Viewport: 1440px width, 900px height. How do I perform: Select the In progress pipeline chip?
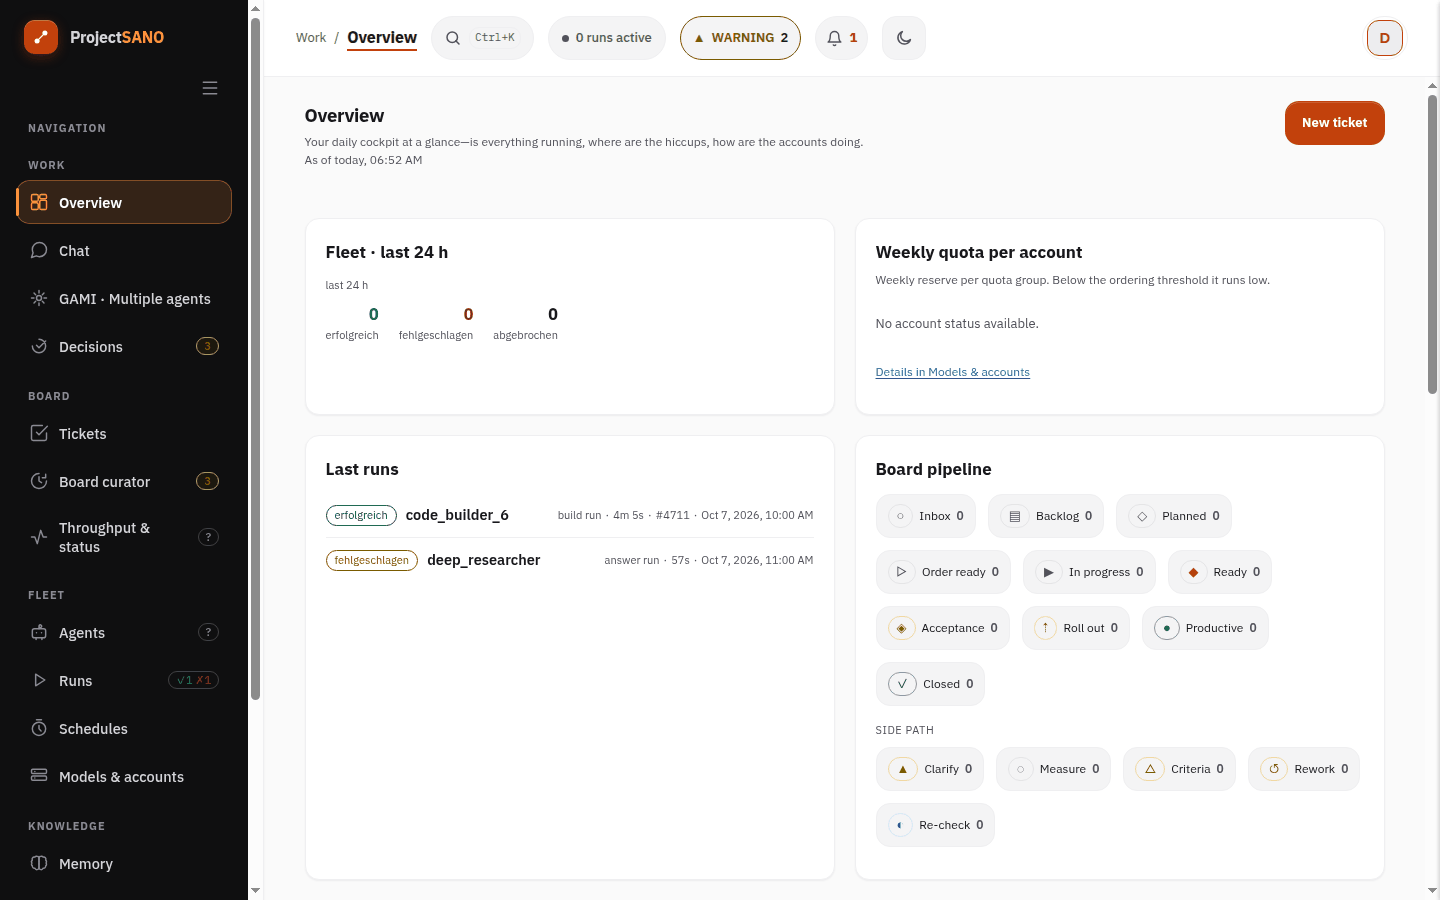tap(1089, 572)
